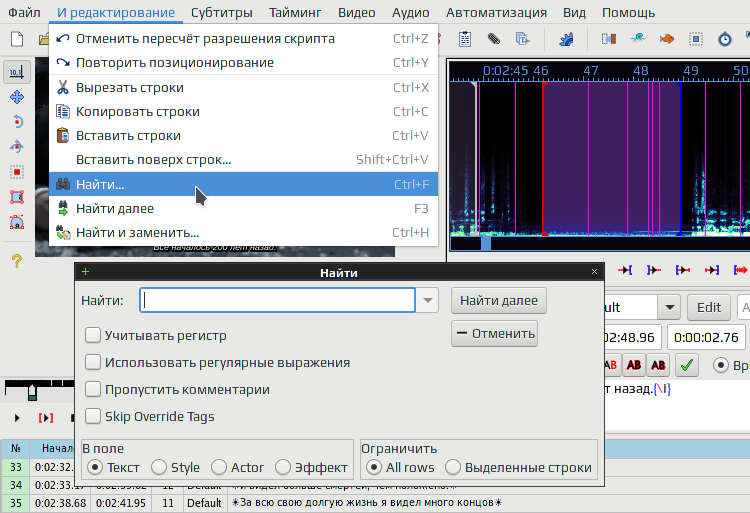Select the vector clip tool
This screenshot has height=513, width=750.
(17, 222)
